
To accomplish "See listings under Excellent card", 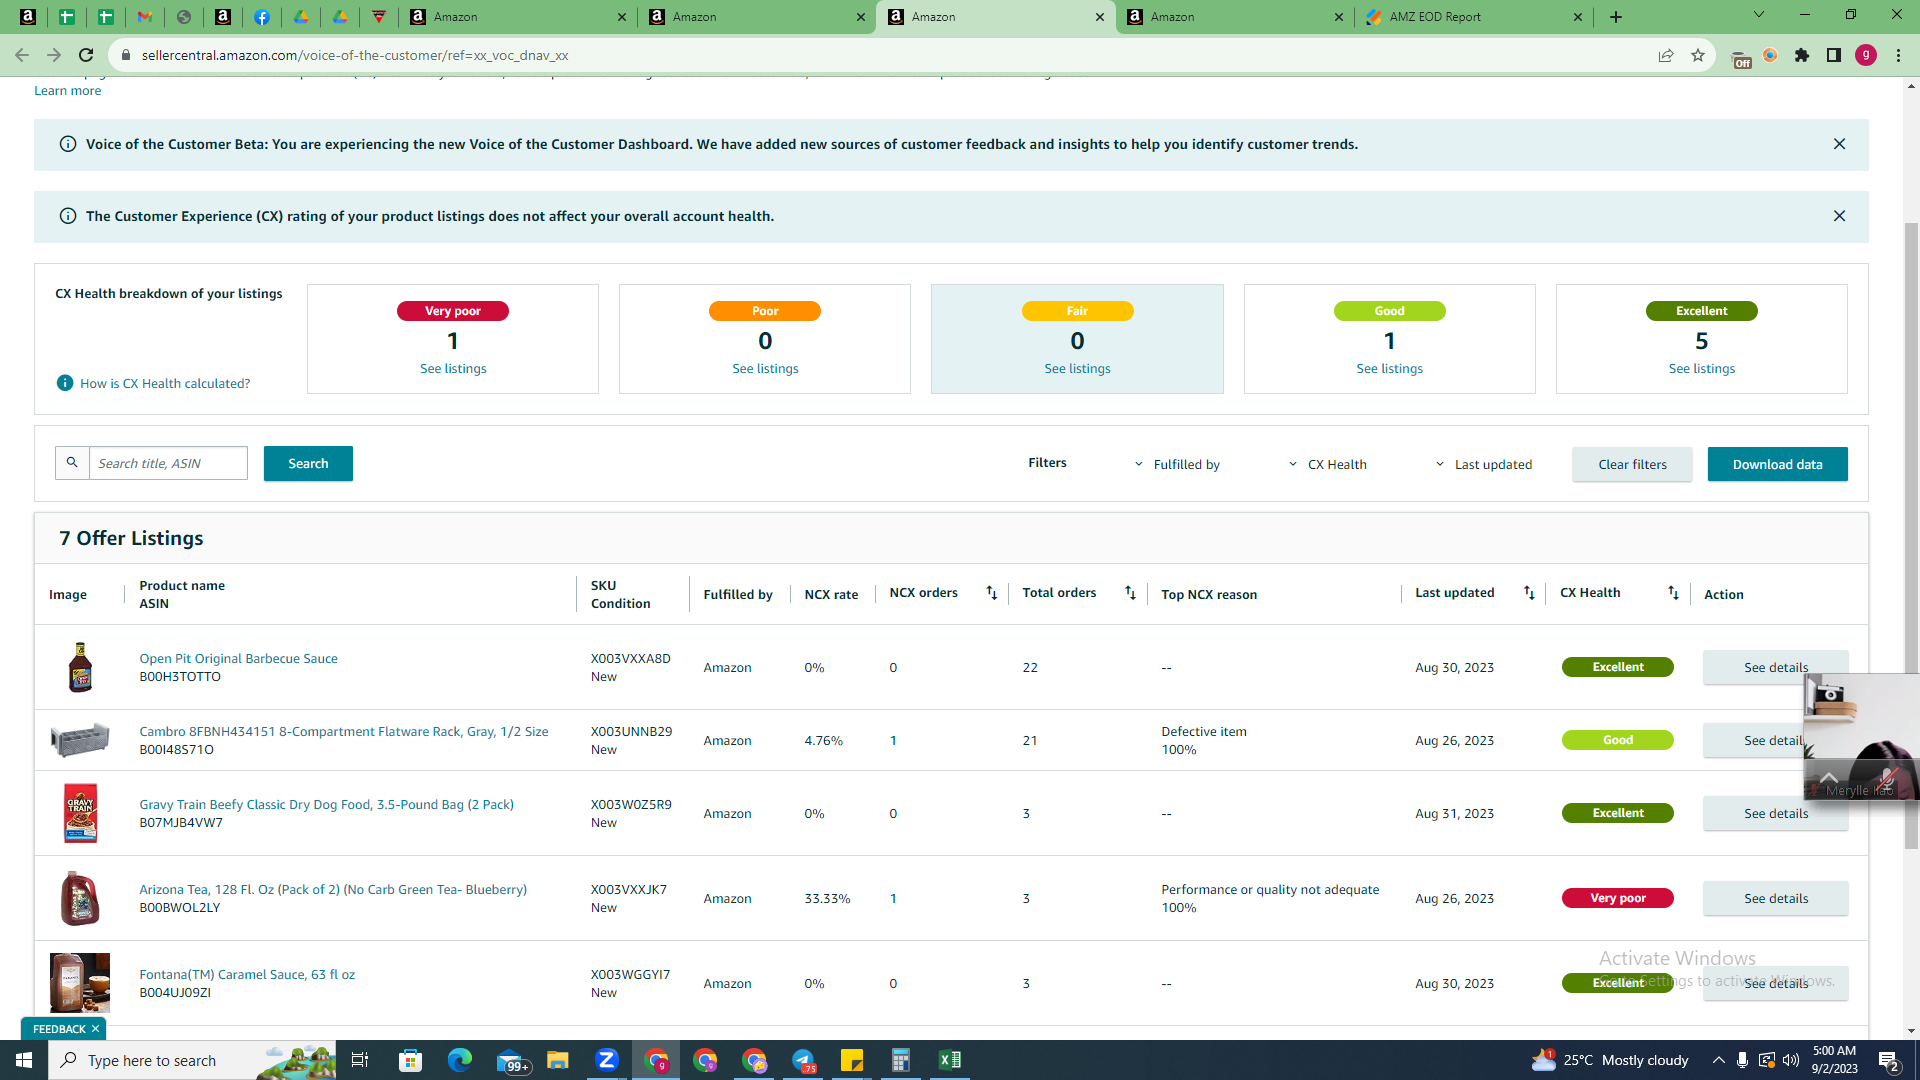I will pyautogui.click(x=1701, y=369).
